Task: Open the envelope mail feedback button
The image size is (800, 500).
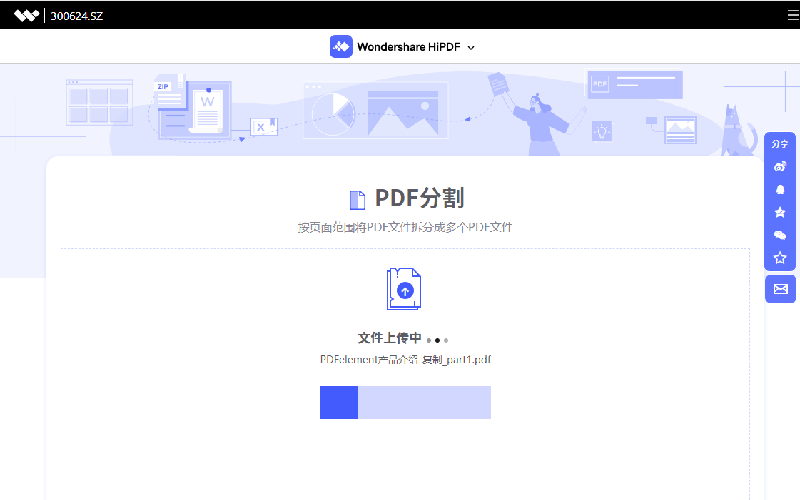Action: pyautogui.click(x=780, y=289)
